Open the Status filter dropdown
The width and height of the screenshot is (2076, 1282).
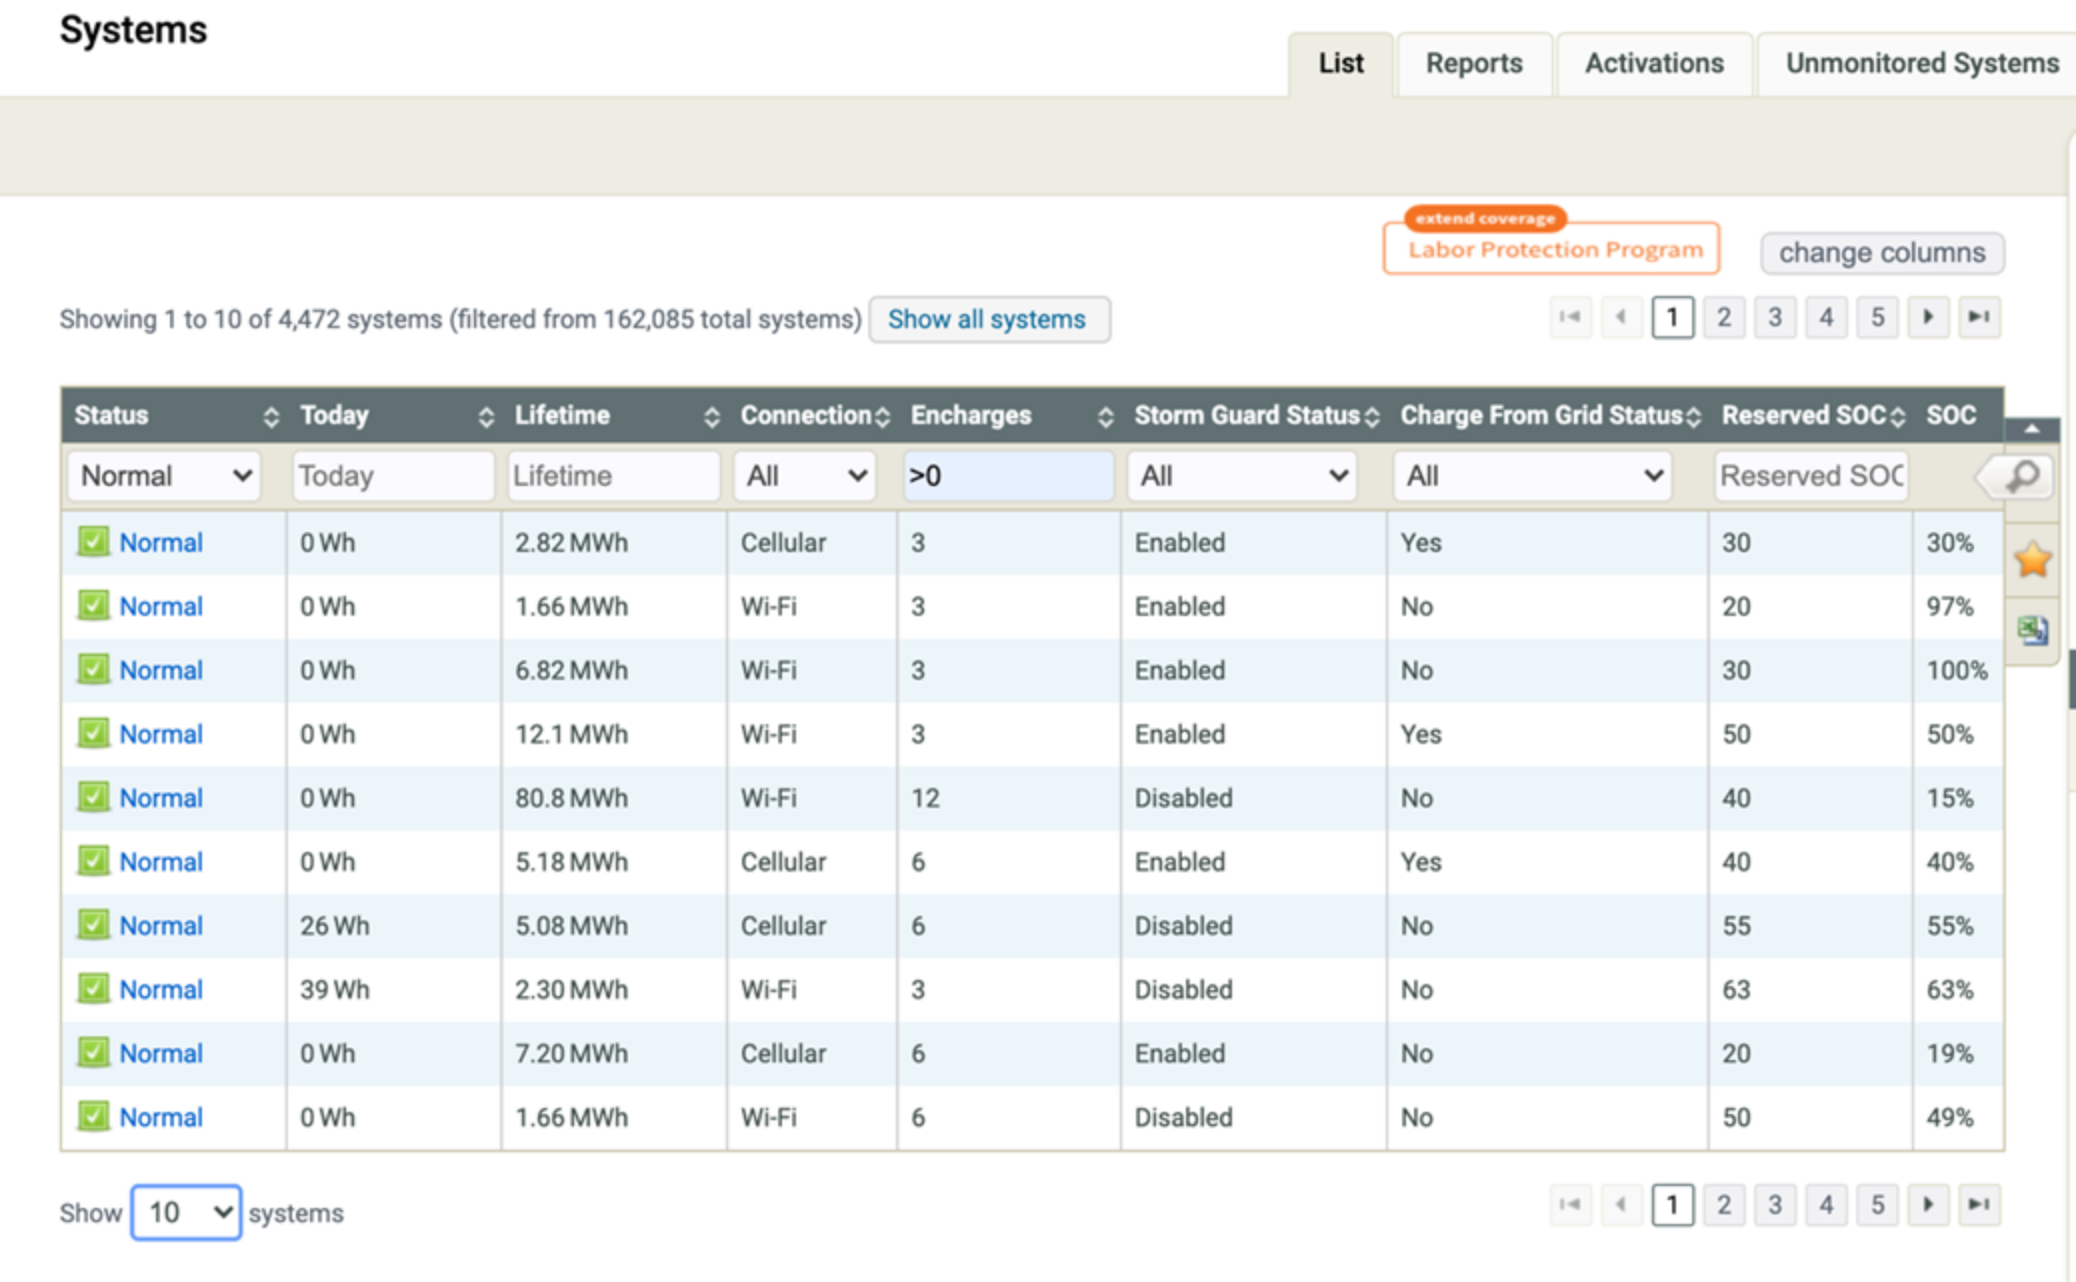[165, 476]
